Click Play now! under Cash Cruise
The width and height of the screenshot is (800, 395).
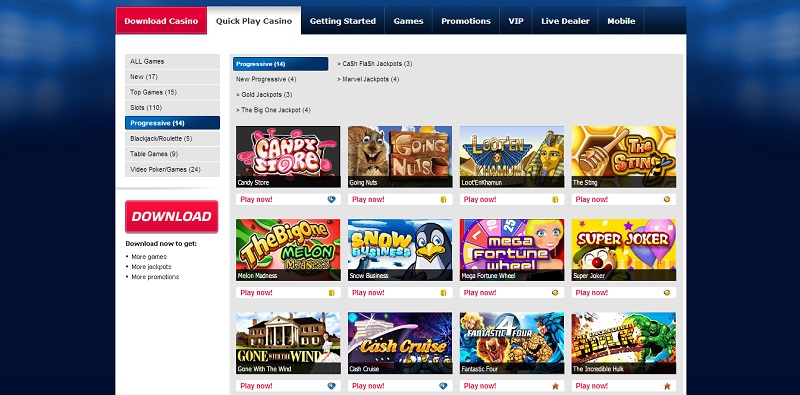point(368,386)
